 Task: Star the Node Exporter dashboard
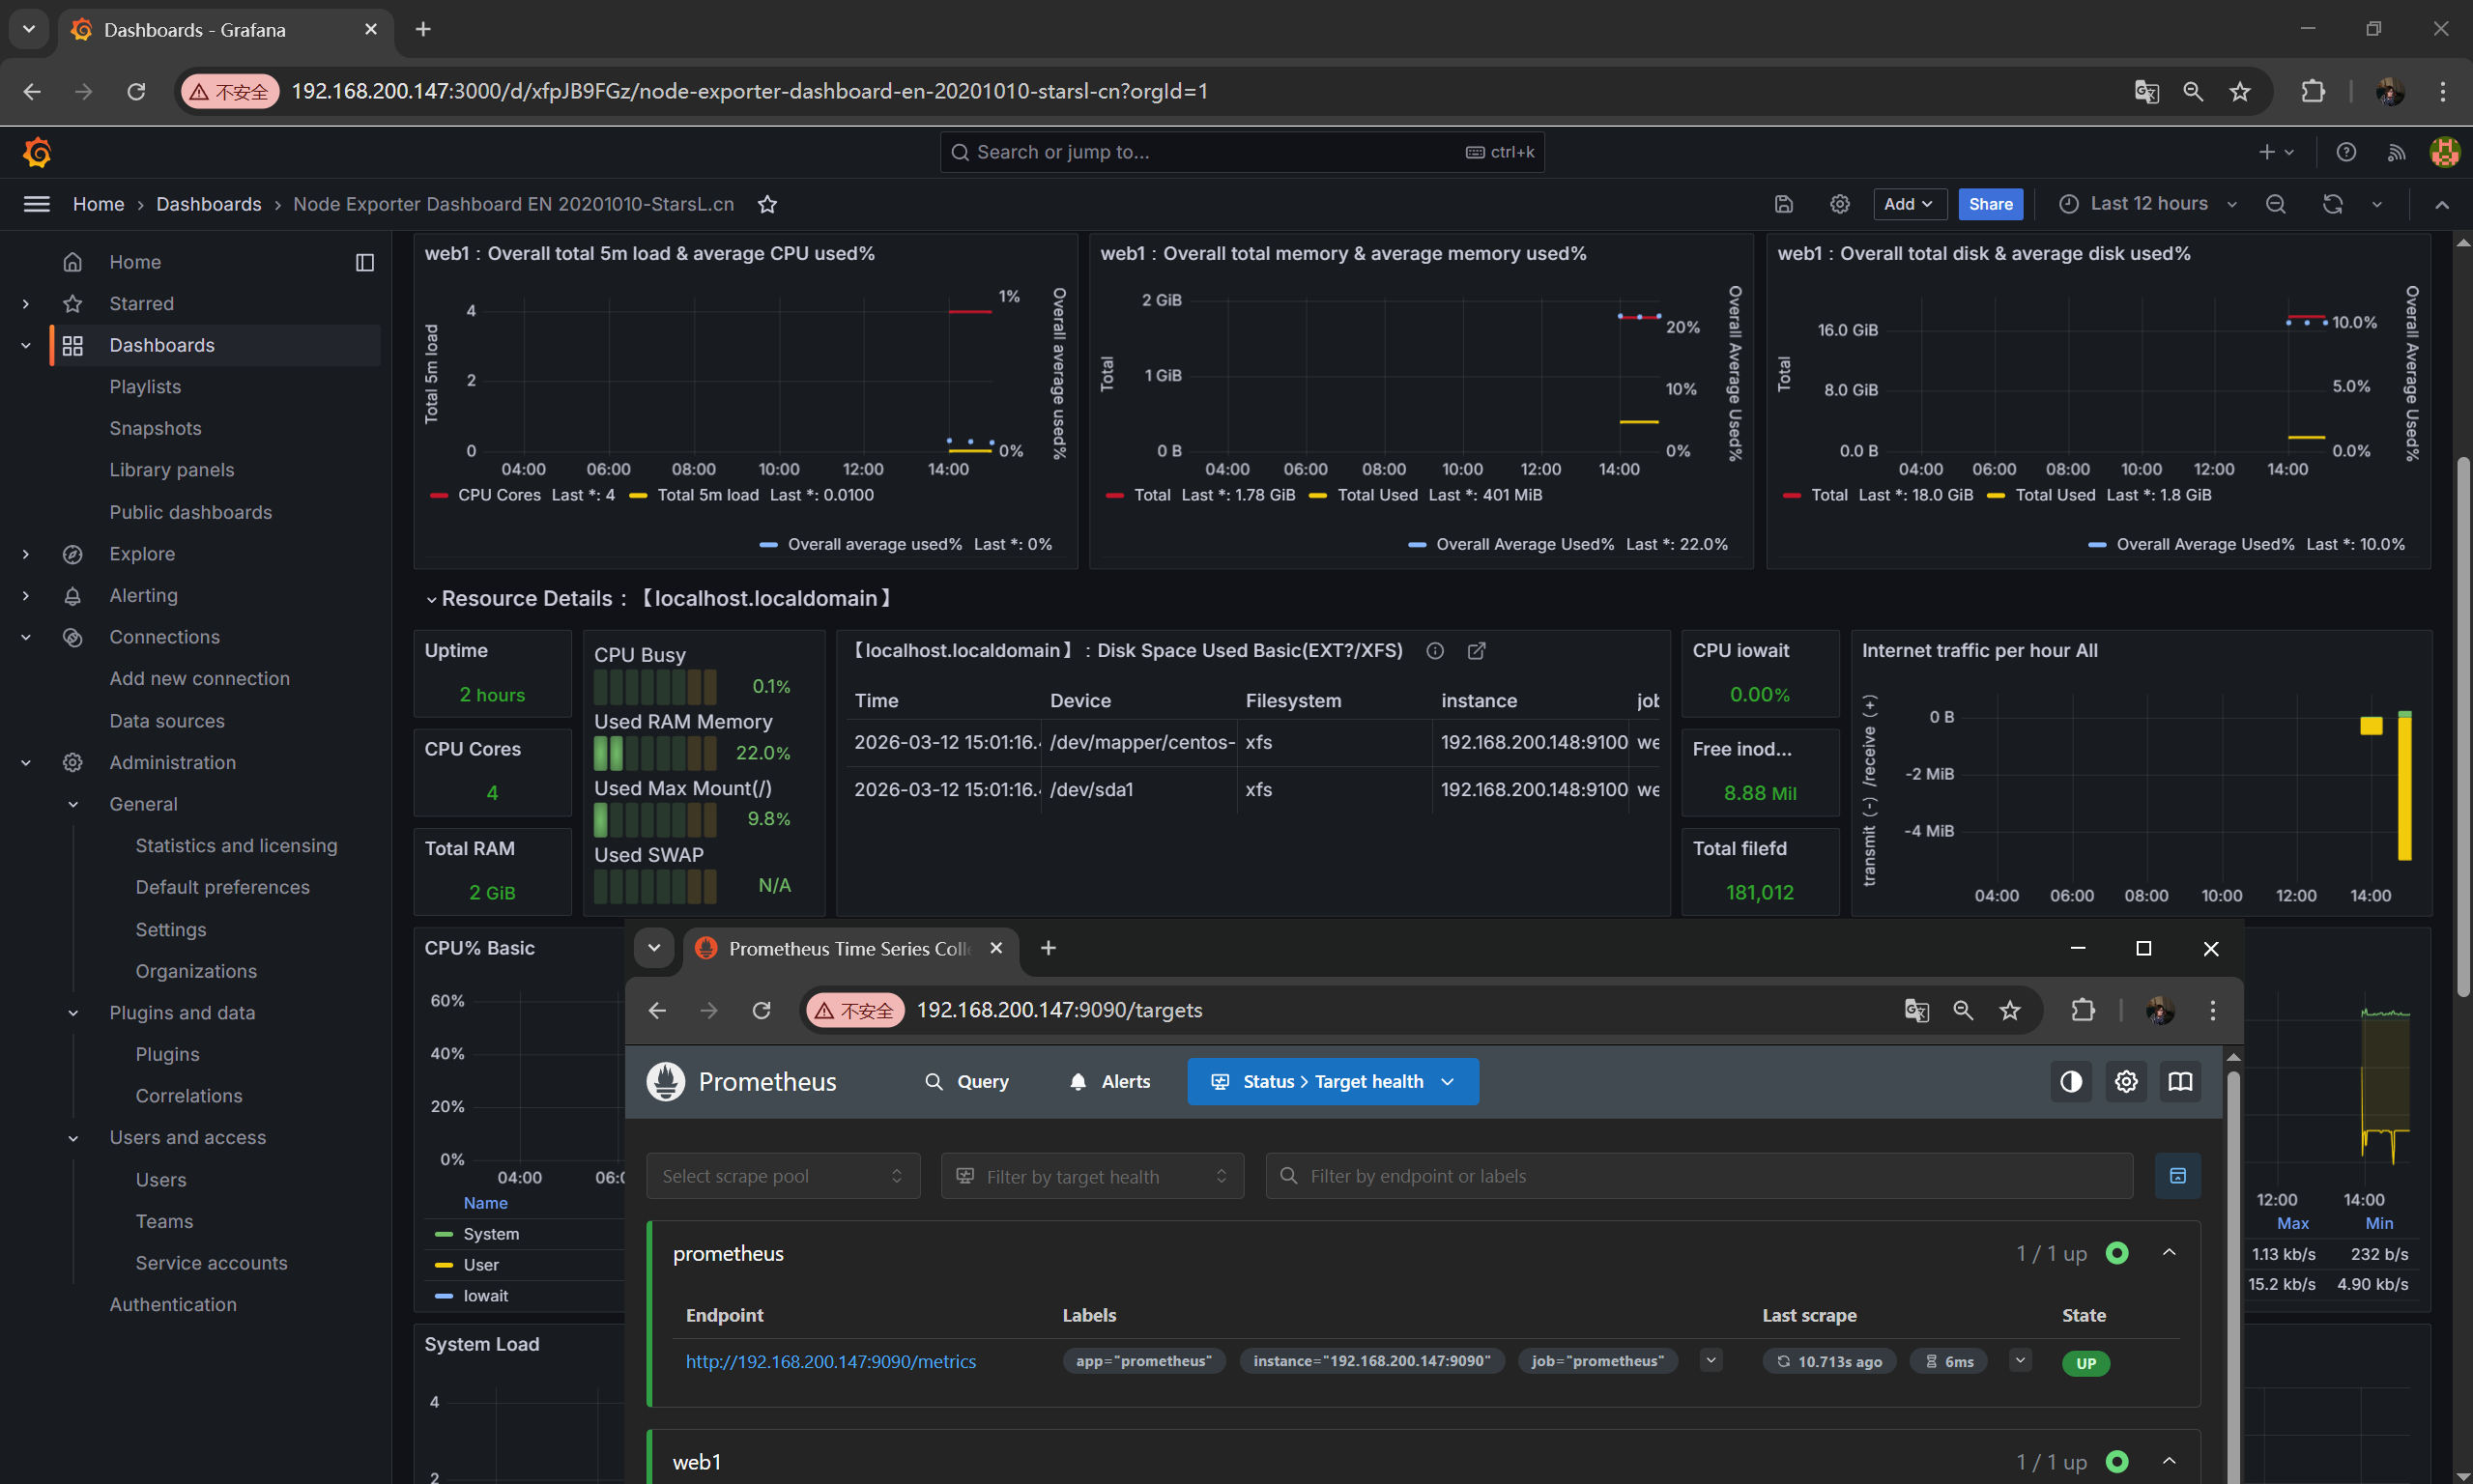767,204
